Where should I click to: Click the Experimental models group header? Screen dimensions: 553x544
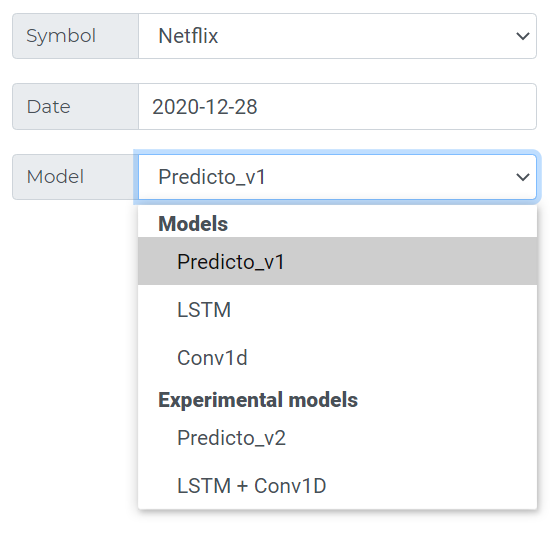point(258,400)
